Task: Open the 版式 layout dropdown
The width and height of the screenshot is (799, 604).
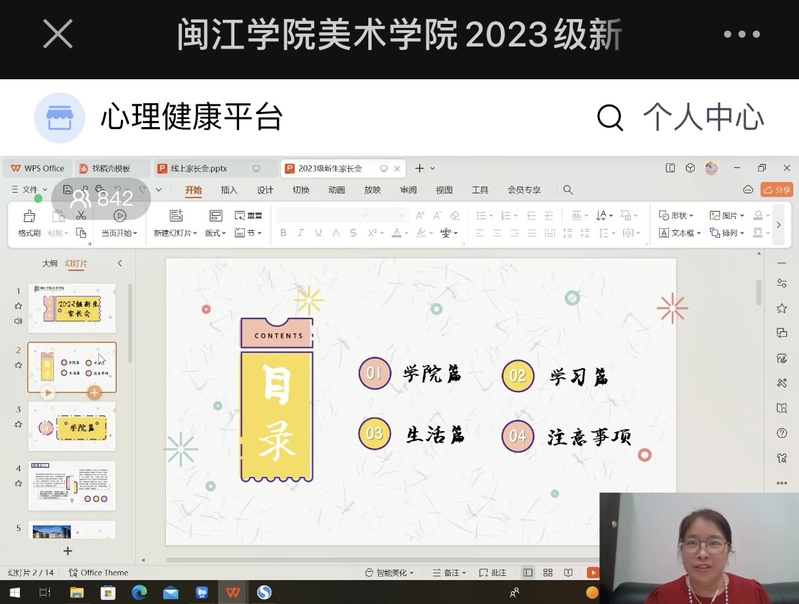Action: pyautogui.click(x=215, y=233)
